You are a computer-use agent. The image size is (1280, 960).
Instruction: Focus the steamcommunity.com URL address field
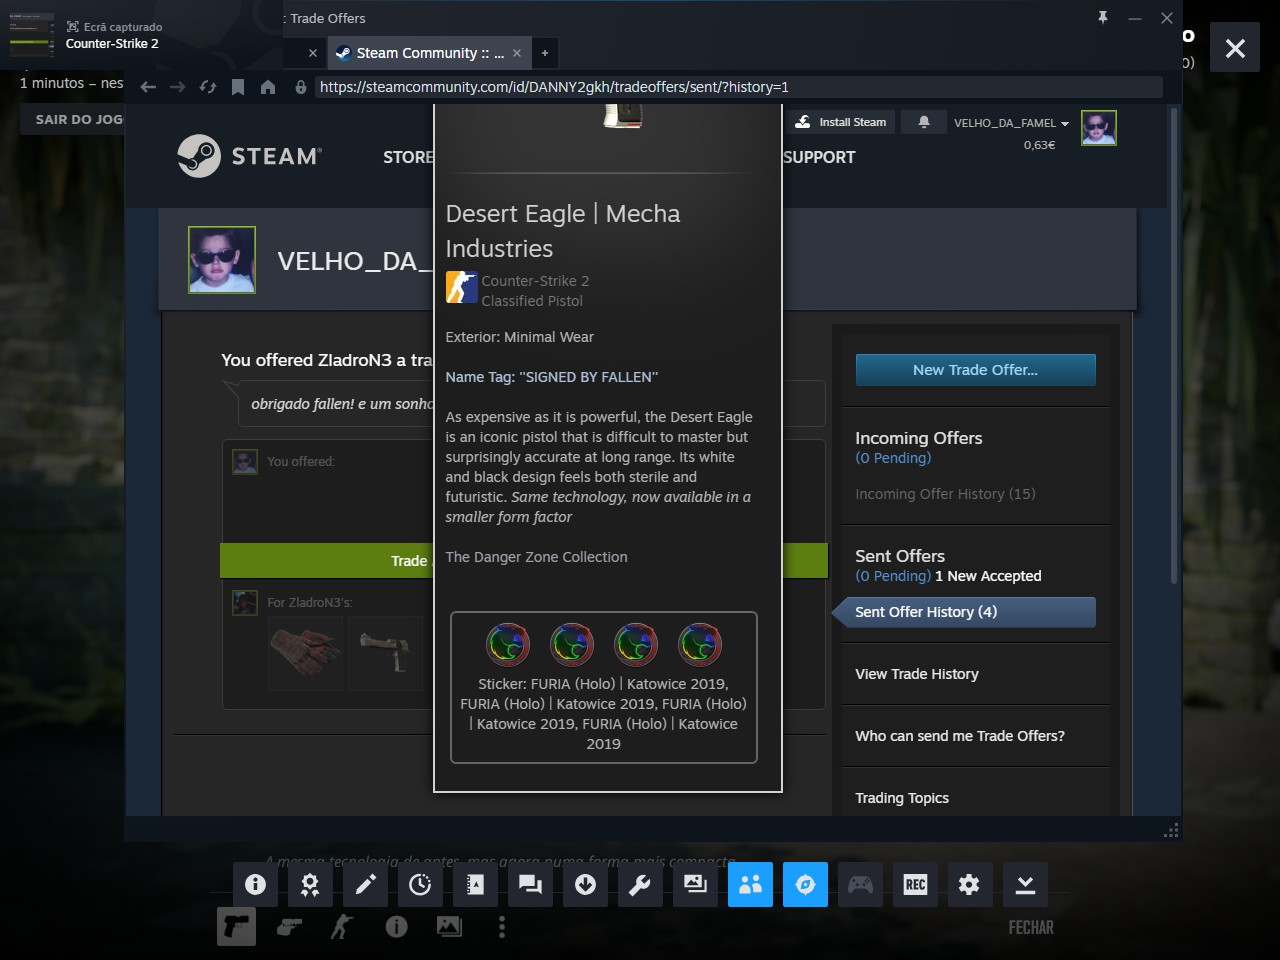click(738, 87)
